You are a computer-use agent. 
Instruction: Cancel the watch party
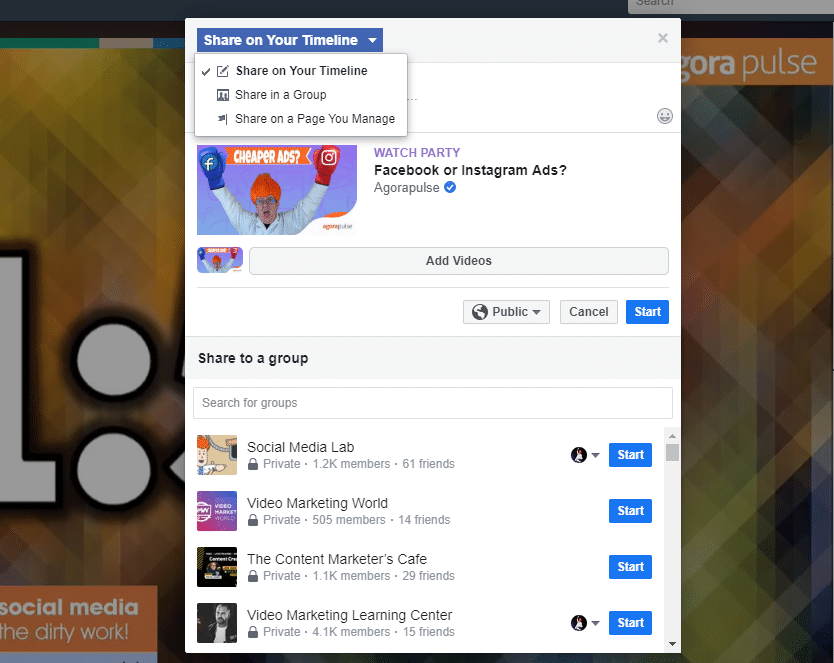pyautogui.click(x=589, y=312)
